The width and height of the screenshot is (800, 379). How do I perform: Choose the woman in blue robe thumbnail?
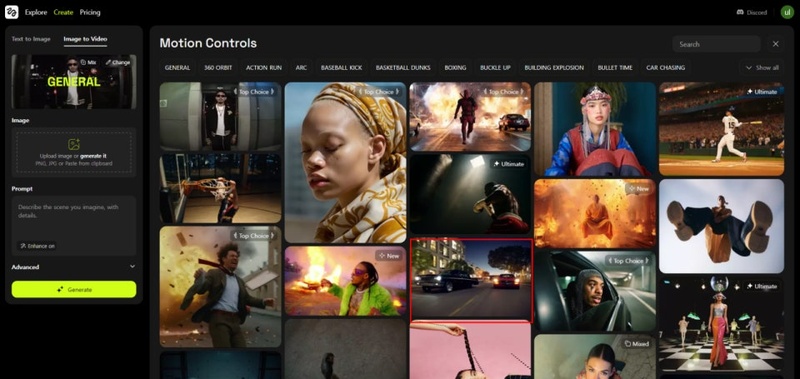click(x=595, y=129)
